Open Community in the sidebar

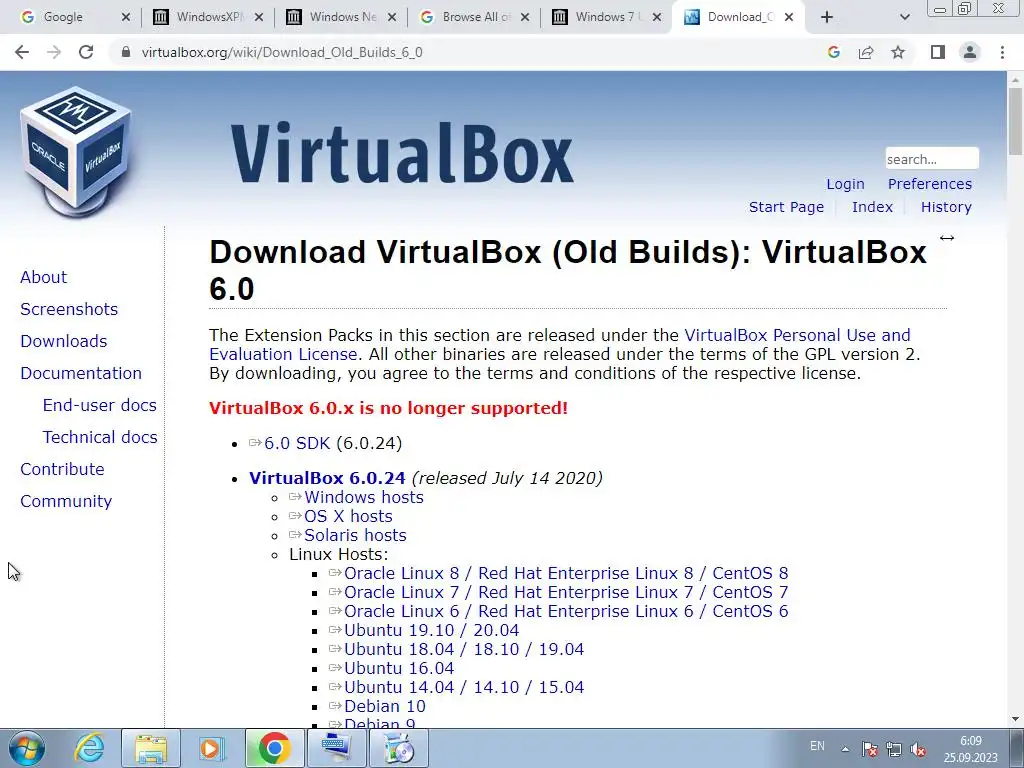click(66, 501)
